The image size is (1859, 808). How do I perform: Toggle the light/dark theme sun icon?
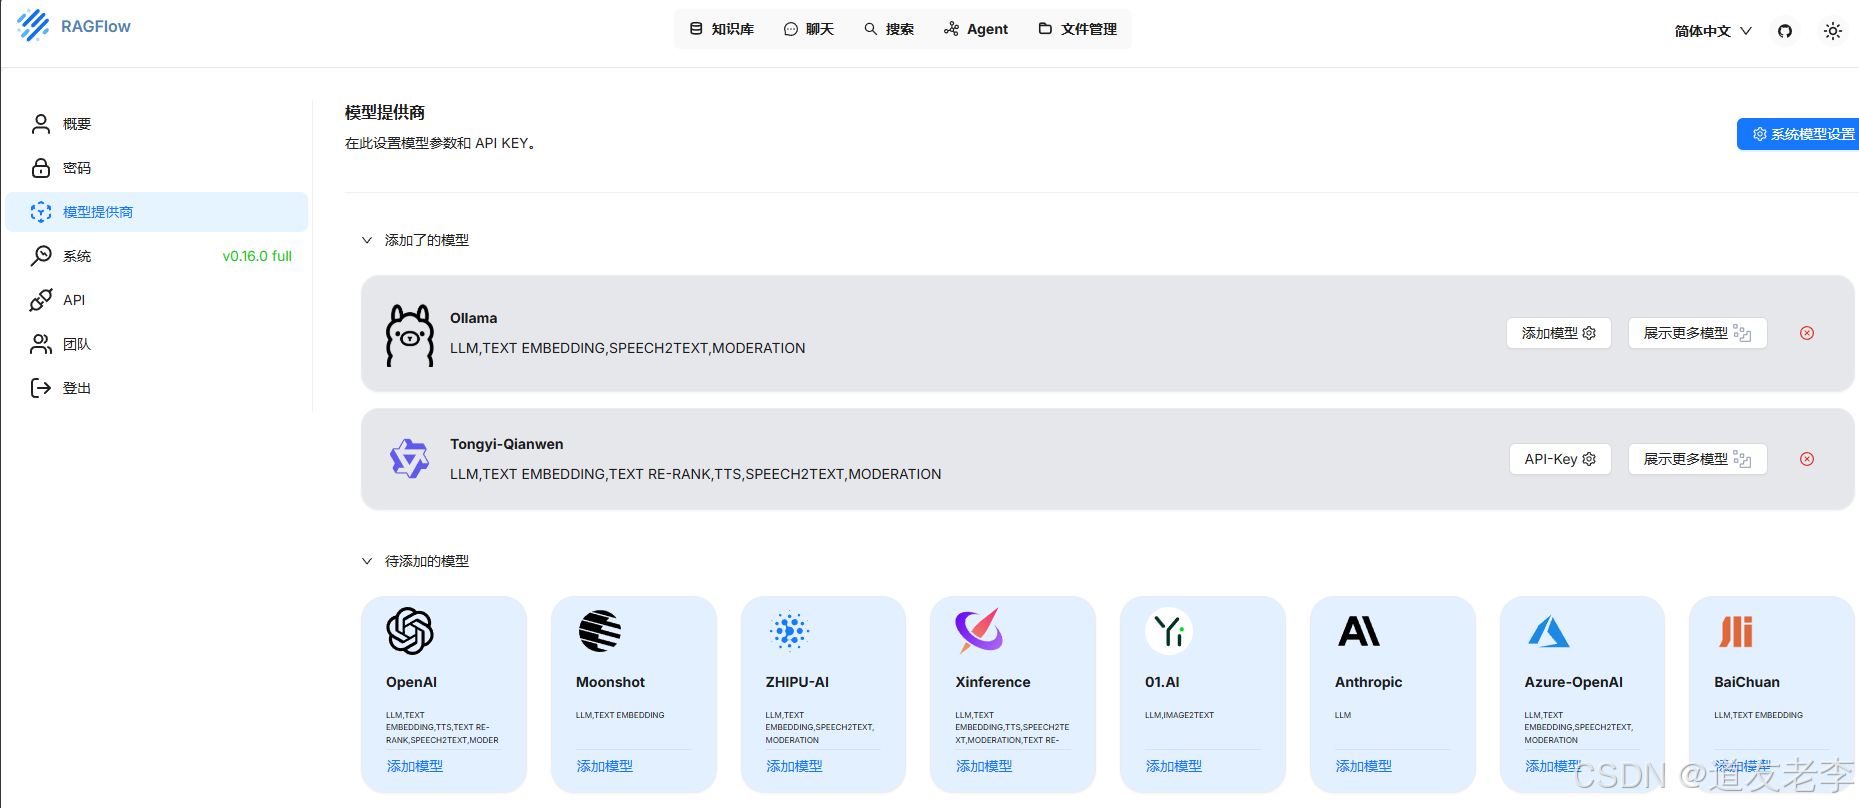[1833, 31]
